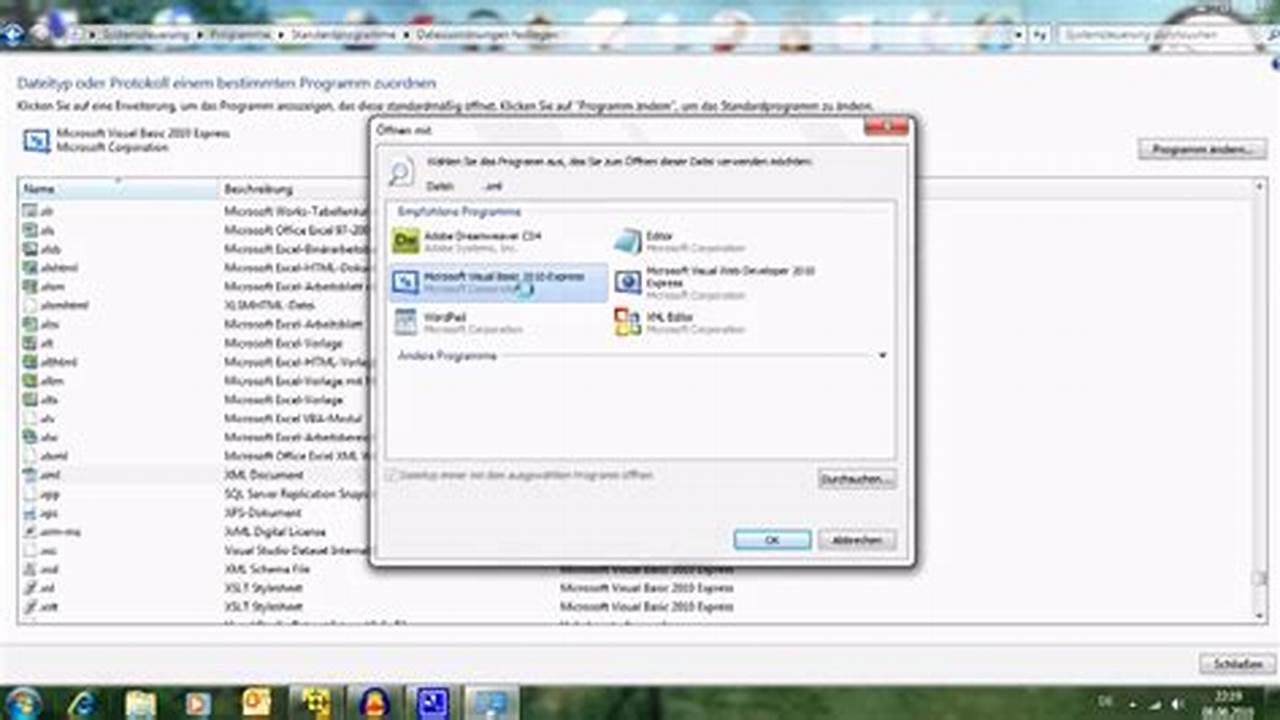The width and height of the screenshot is (1280, 720).
Task: Click the .xps file type icon
Action: pos(30,513)
